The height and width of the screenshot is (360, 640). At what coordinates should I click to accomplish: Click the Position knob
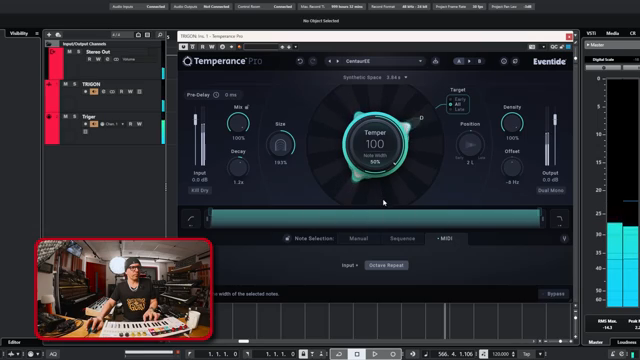[470, 144]
